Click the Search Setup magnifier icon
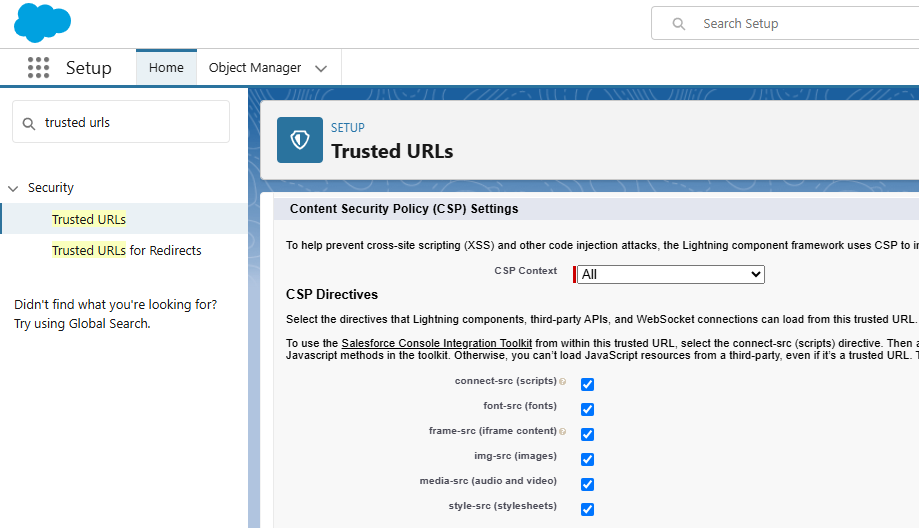 click(x=679, y=23)
